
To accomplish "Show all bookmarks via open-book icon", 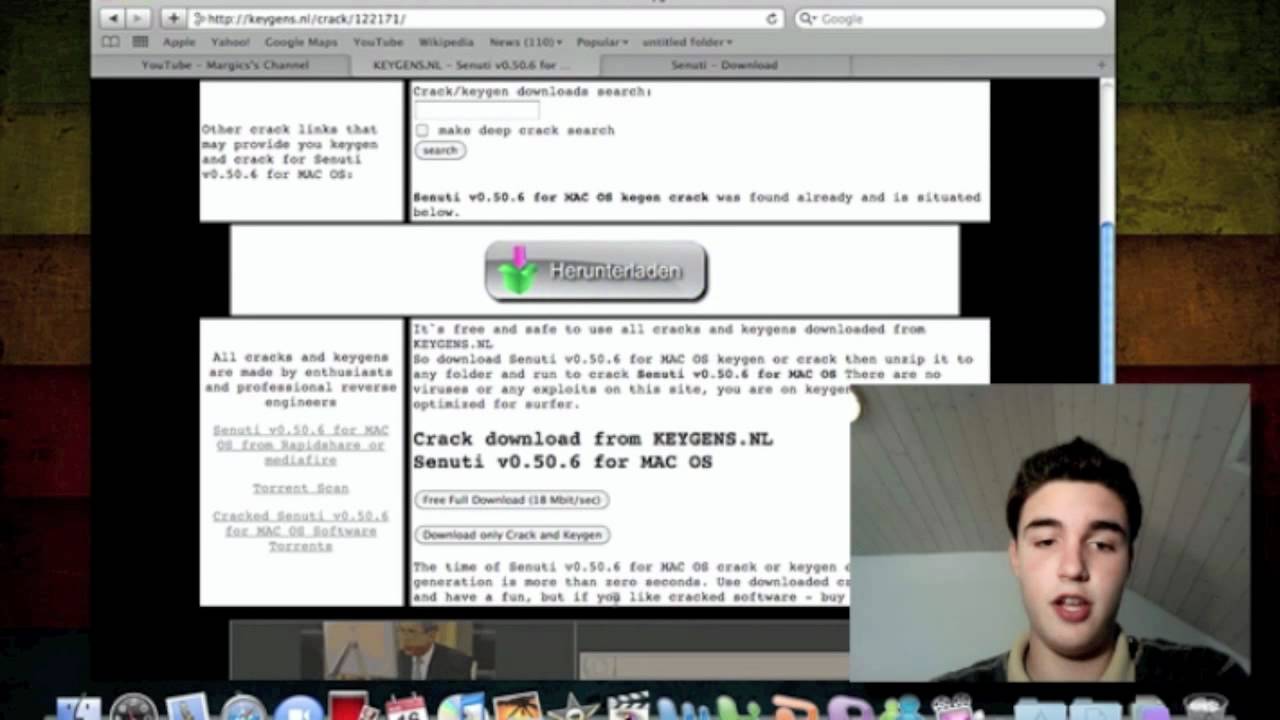I will click(x=110, y=42).
